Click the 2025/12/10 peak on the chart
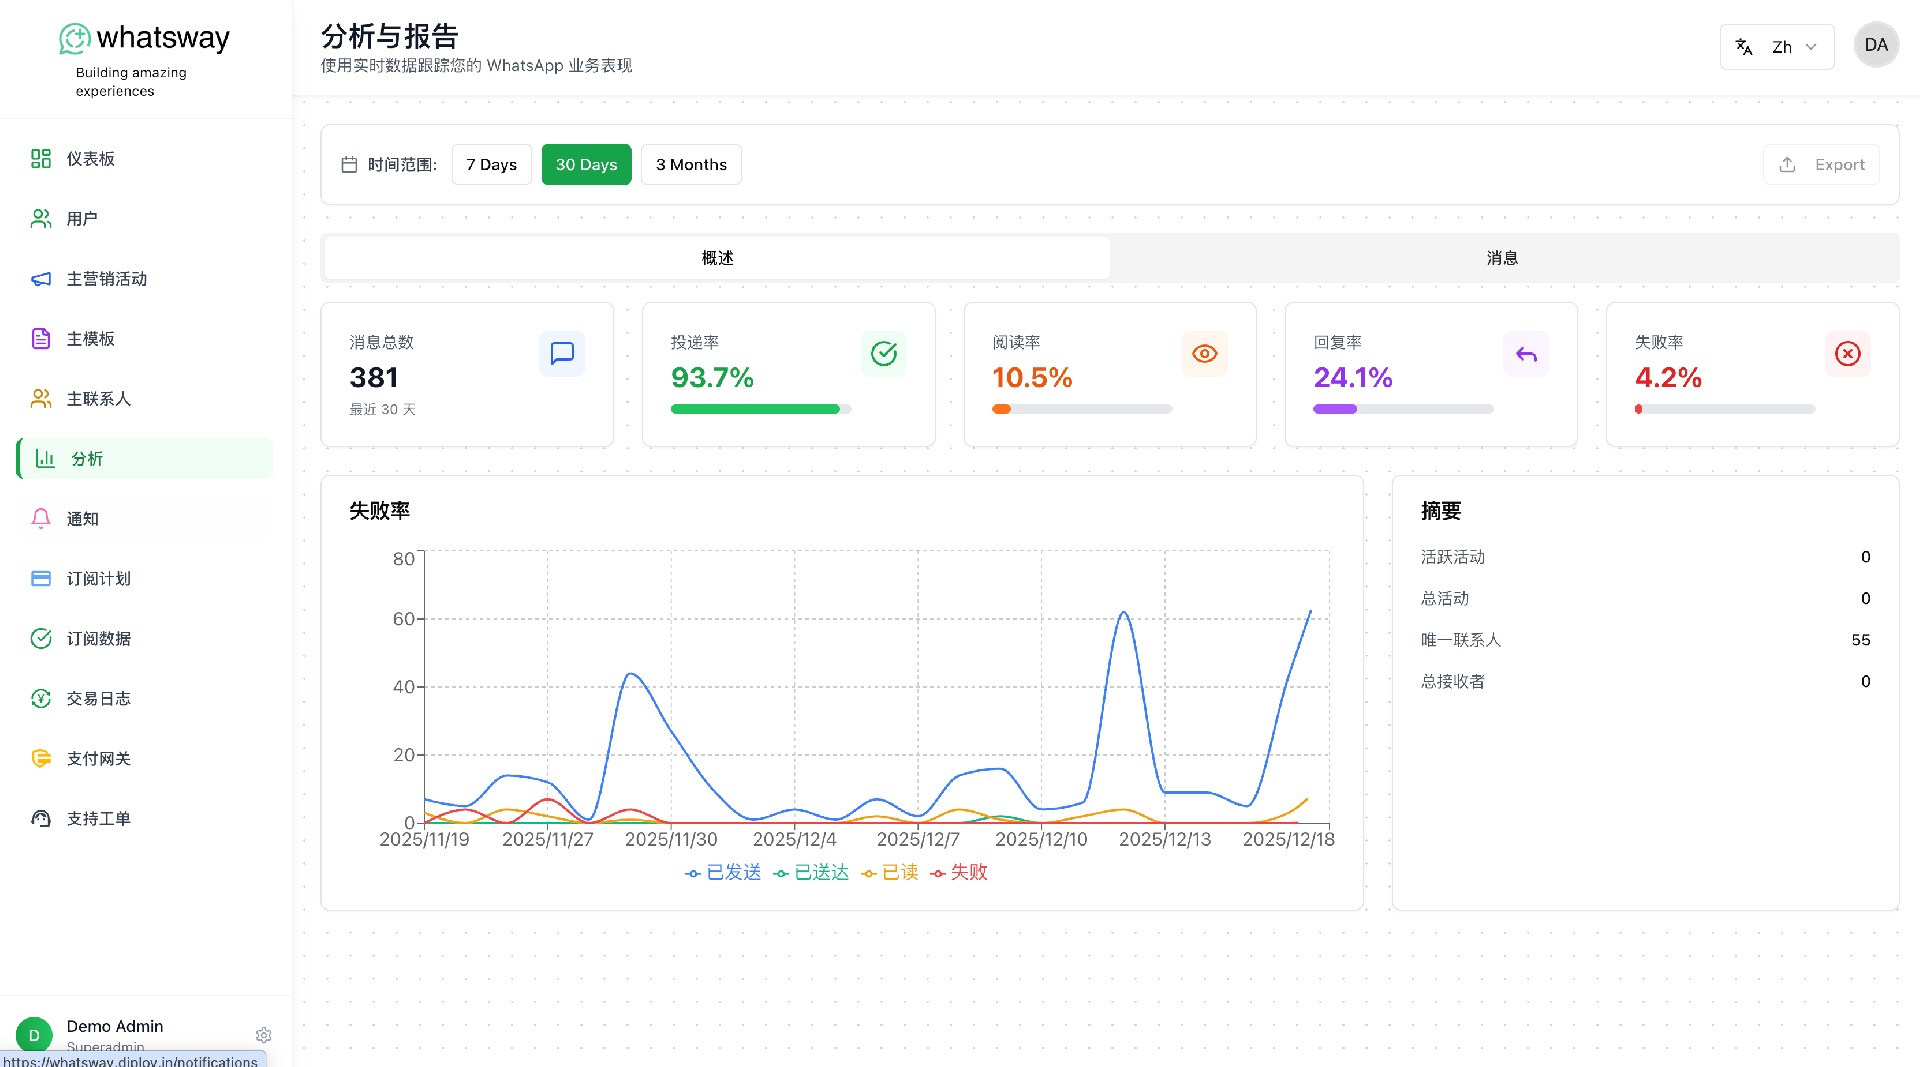 point(1124,613)
